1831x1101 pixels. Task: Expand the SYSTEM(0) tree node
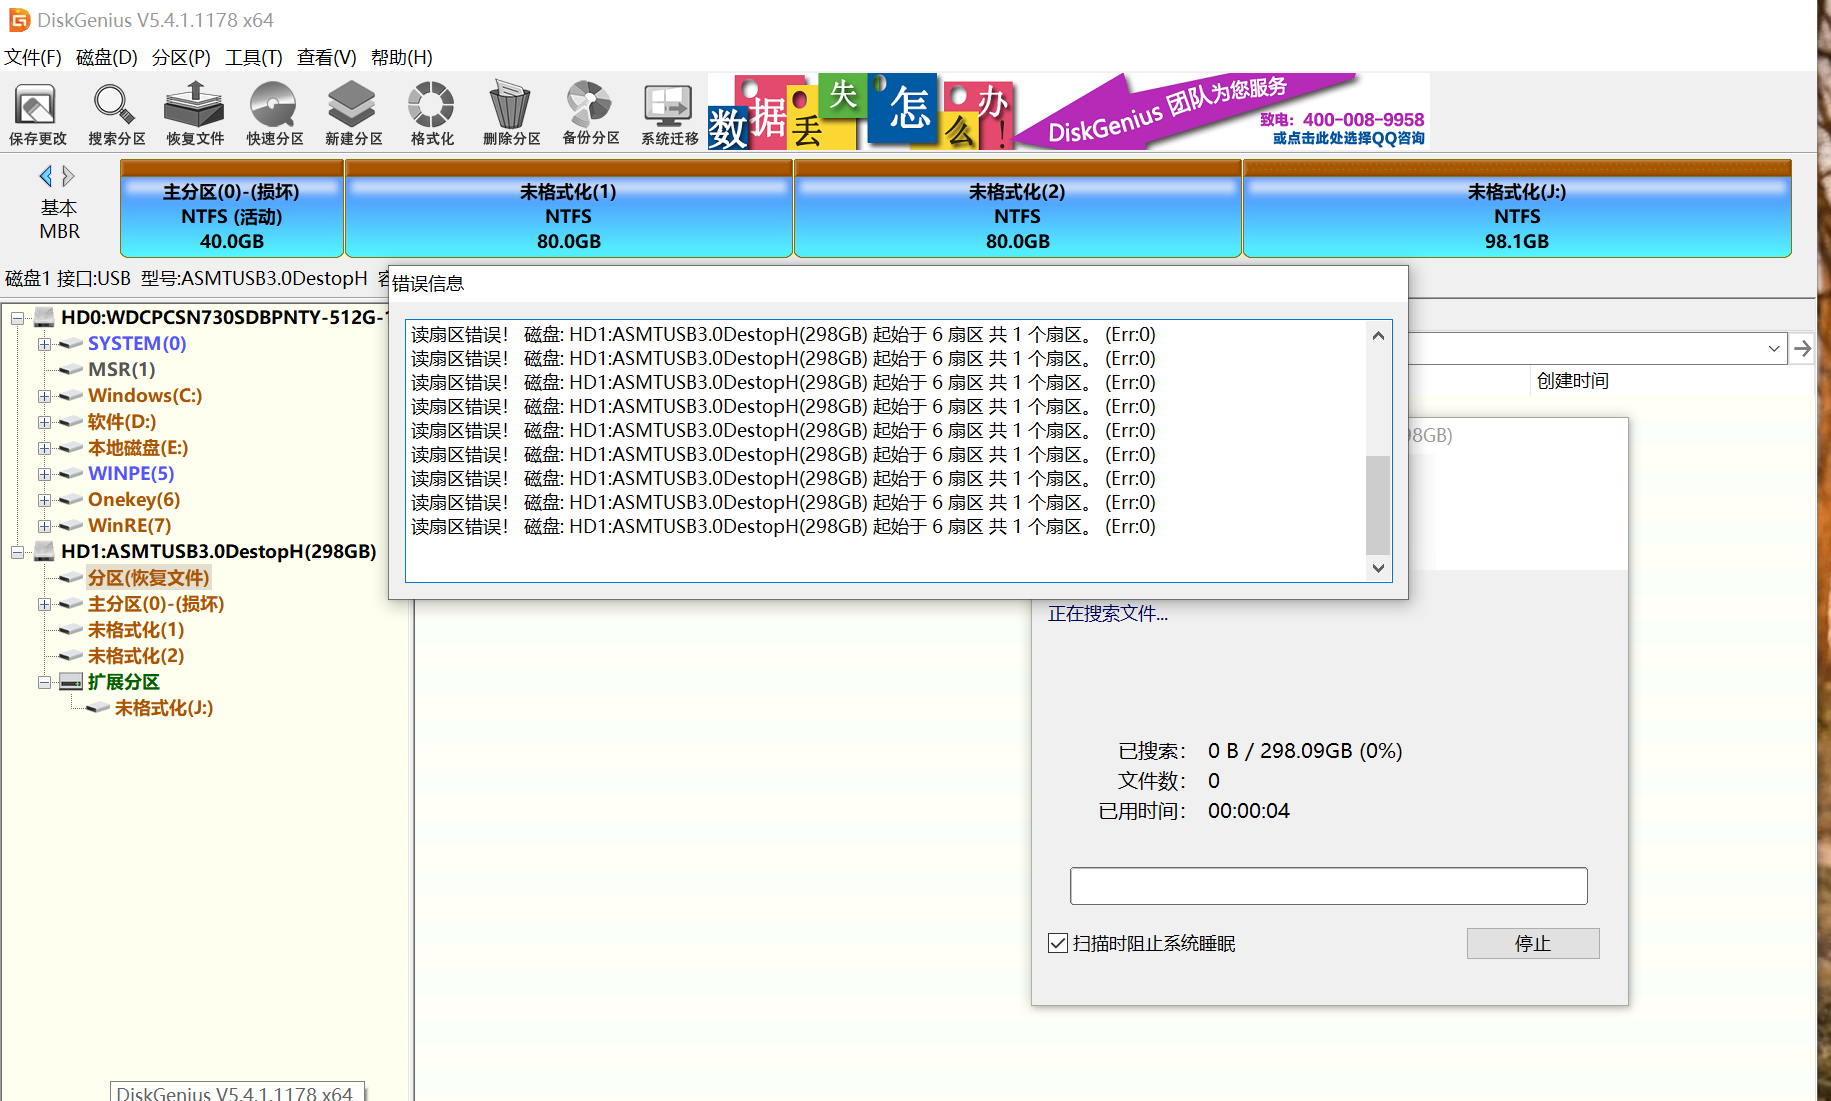pyautogui.click(x=44, y=344)
